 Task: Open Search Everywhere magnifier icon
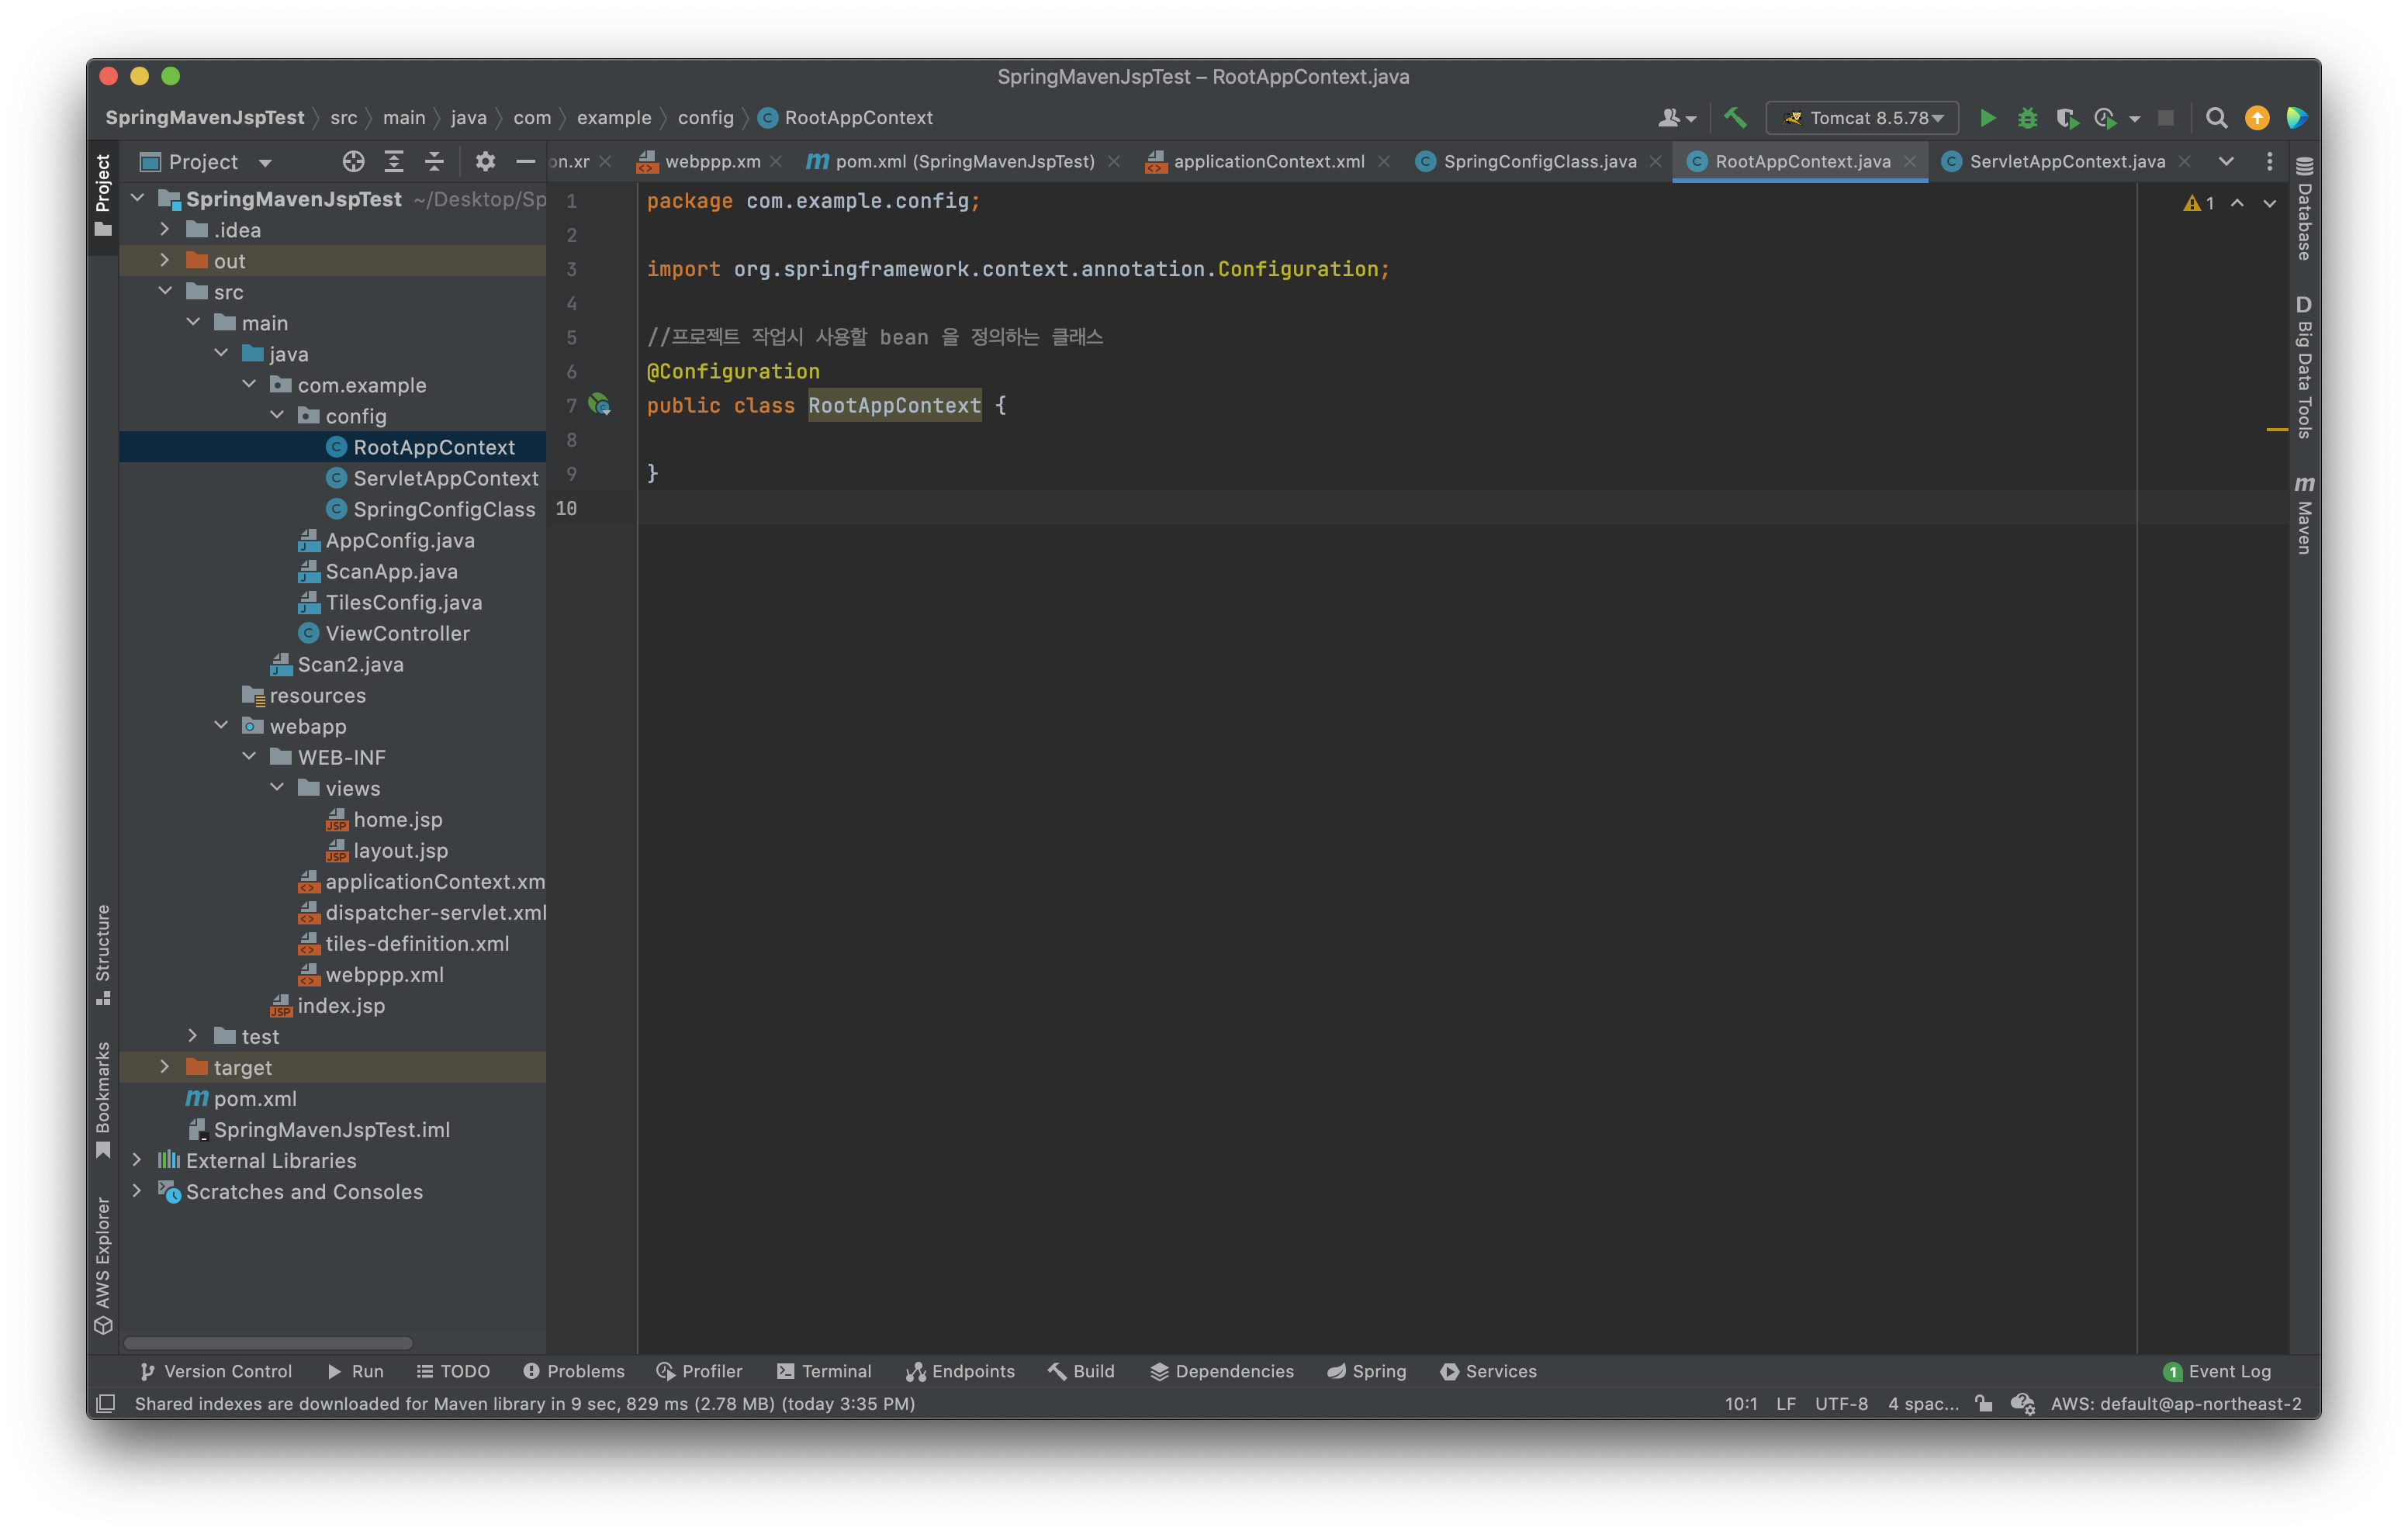point(2216,118)
